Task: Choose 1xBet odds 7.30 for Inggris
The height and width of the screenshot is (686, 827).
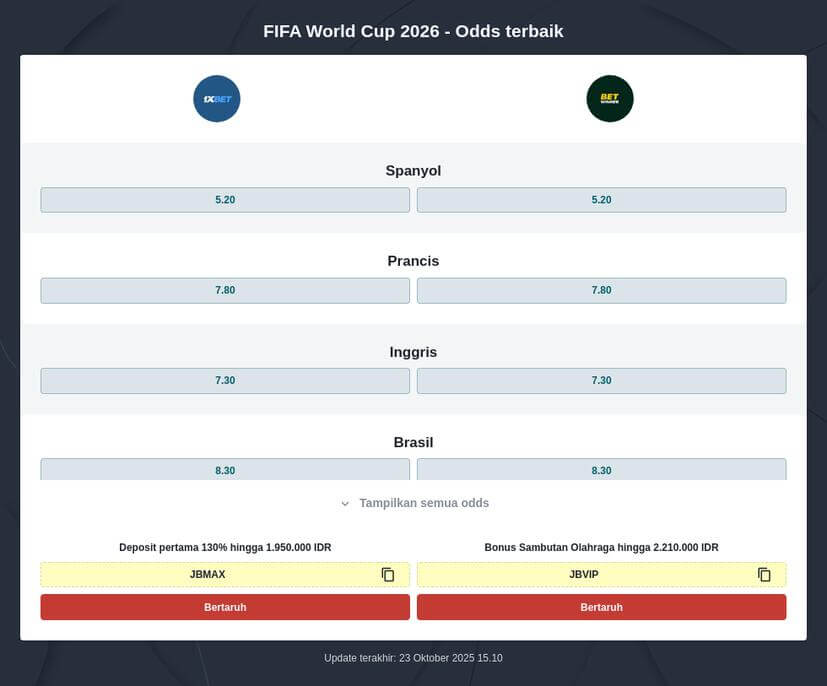Action: pos(225,380)
